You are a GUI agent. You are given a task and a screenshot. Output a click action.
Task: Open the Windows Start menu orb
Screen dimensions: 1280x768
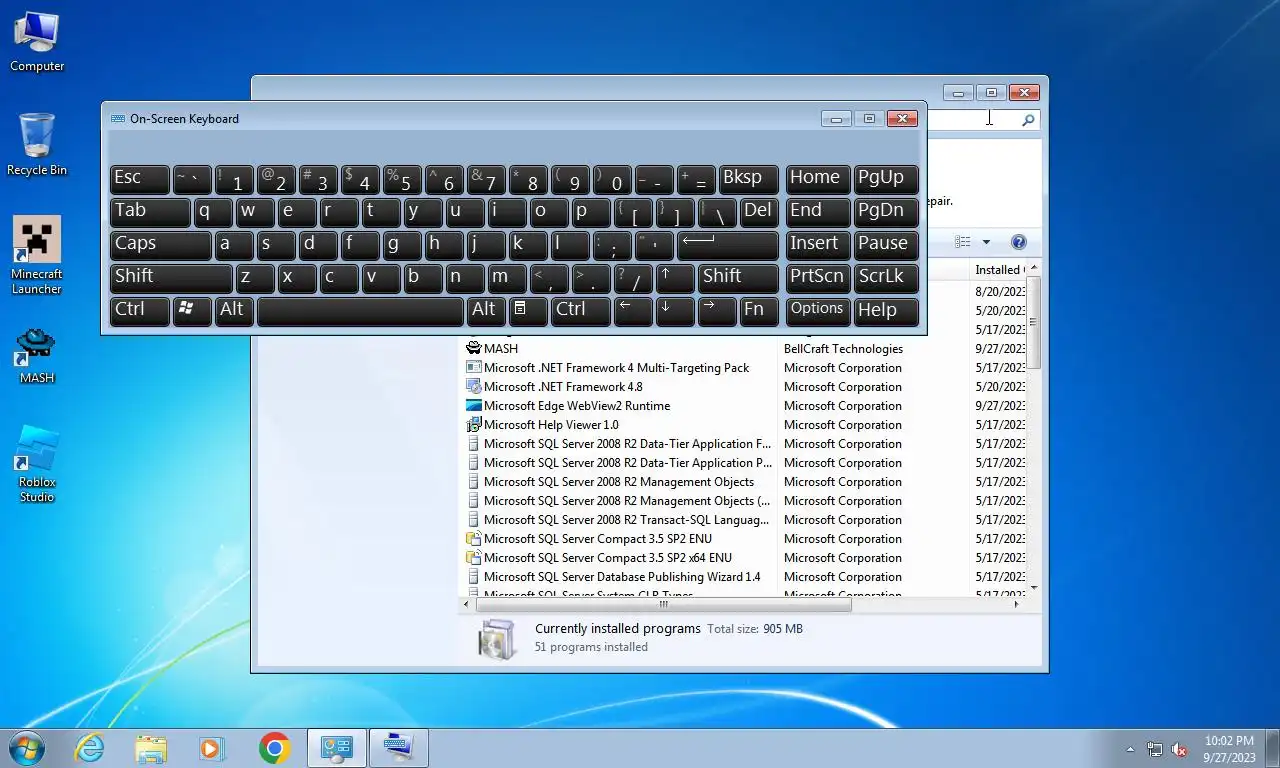click(x=25, y=748)
